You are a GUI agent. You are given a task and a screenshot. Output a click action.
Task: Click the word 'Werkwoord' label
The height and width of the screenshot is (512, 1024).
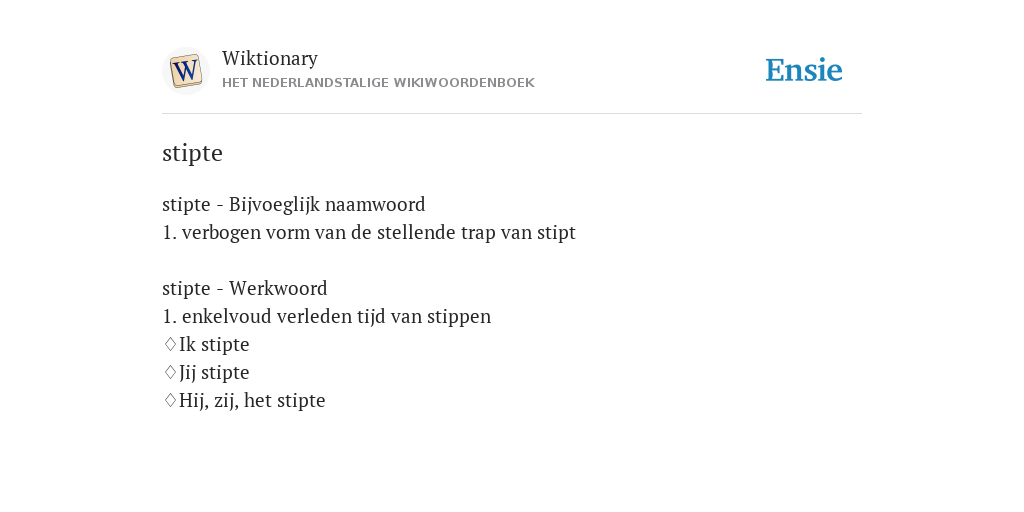[x=278, y=288]
